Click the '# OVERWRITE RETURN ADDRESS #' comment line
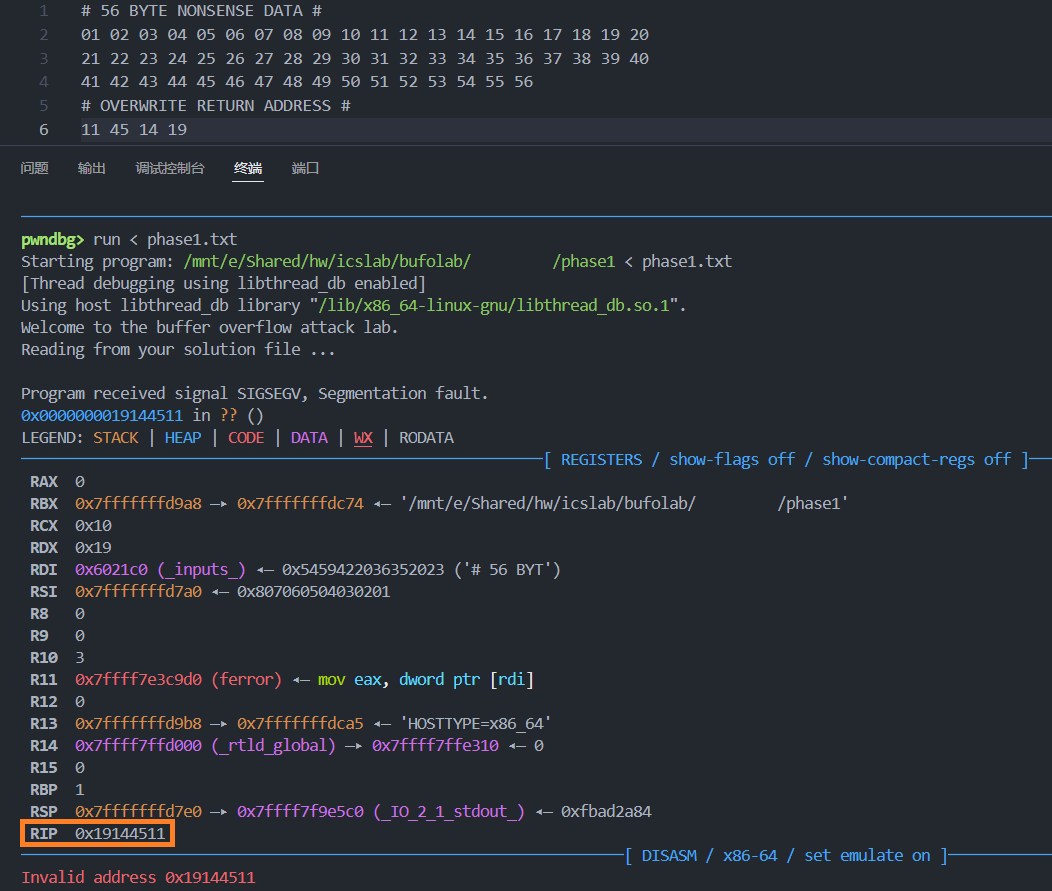The image size is (1052, 891). pyautogui.click(x=215, y=106)
